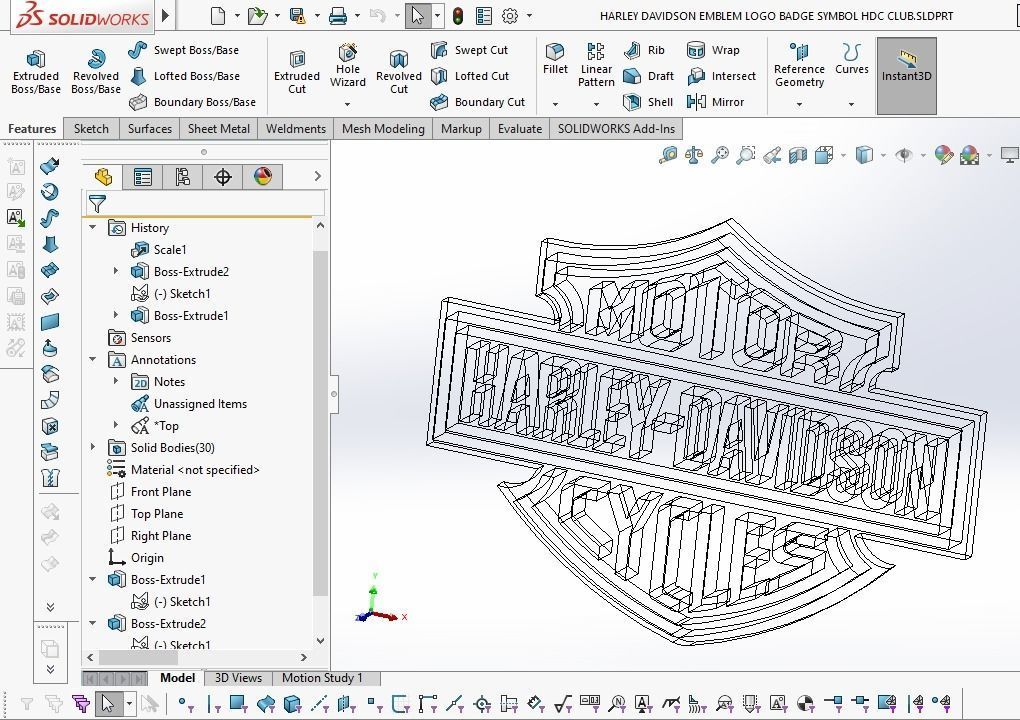Open the PropertyManager tab
The height and width of the screenshot is (720, 1020).
tap(142, 177)
